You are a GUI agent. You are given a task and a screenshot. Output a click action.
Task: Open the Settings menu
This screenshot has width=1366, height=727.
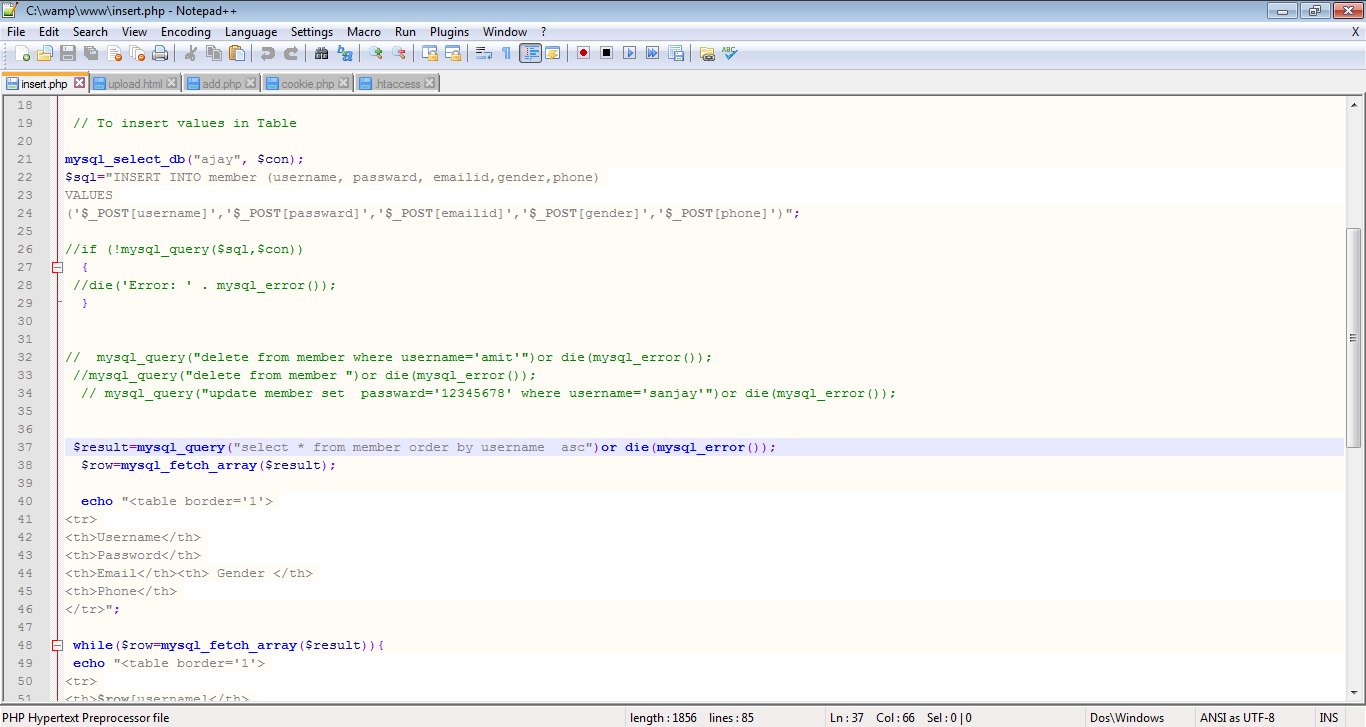click(312, 32)
